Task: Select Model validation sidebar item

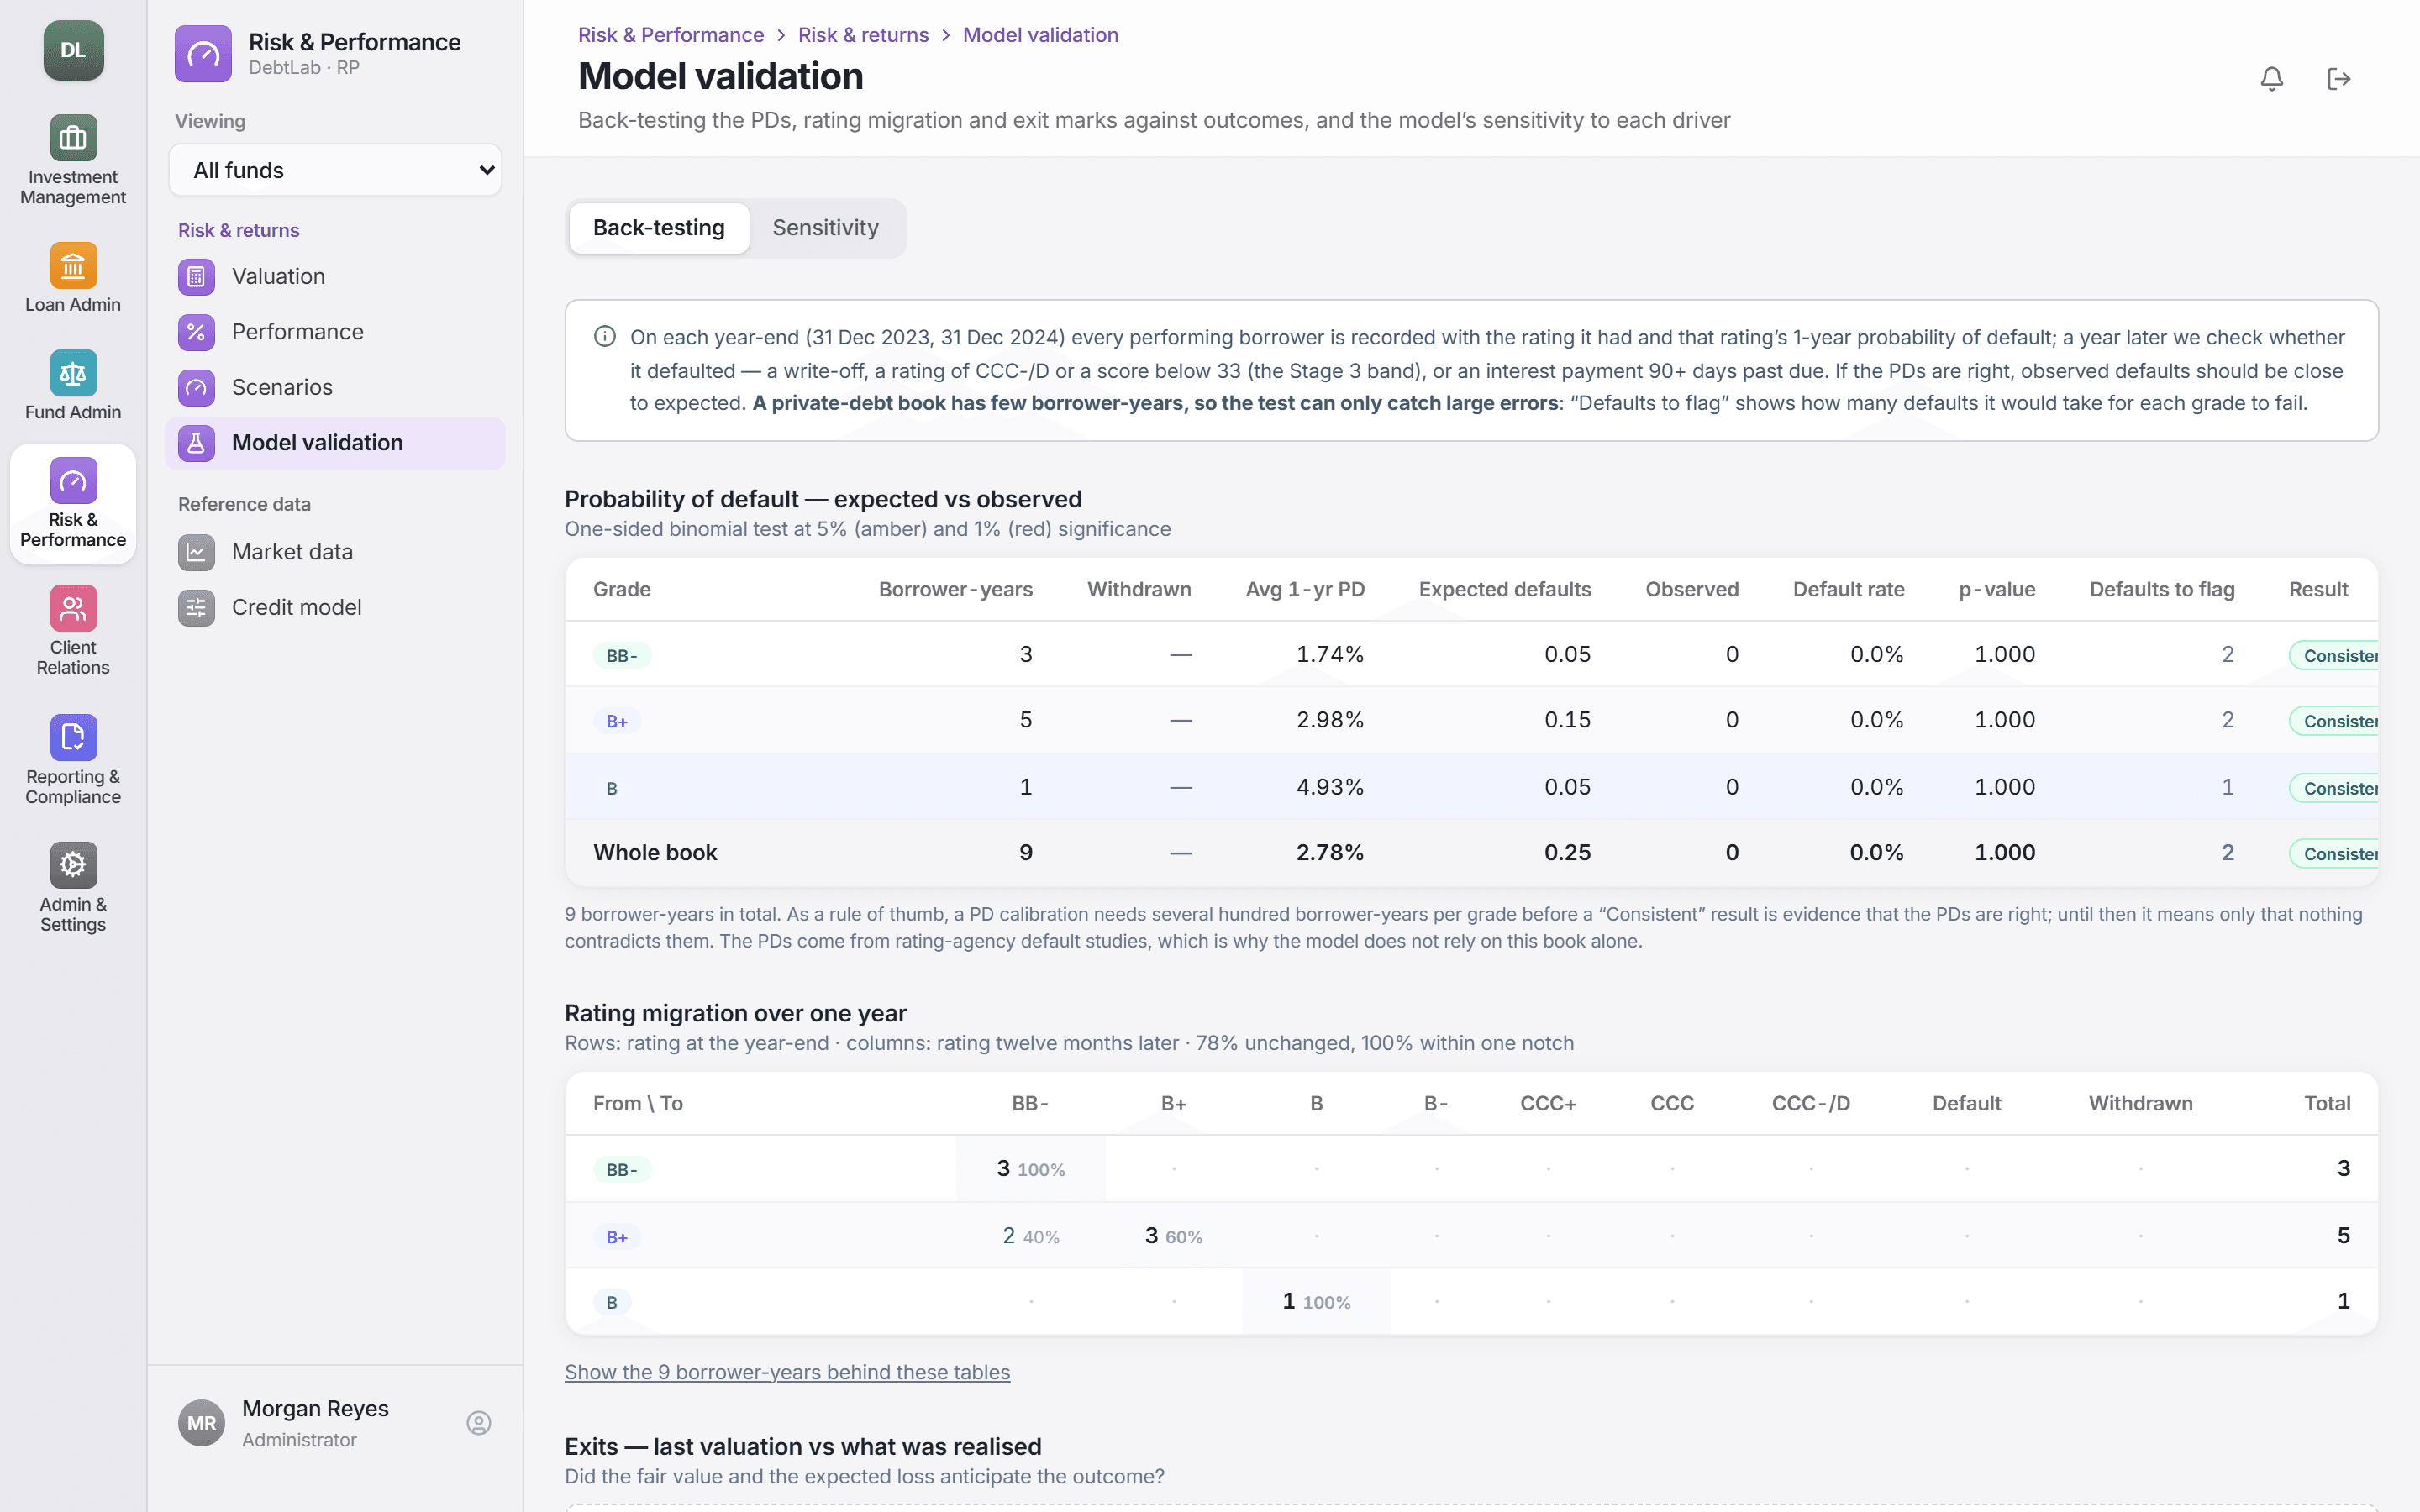Action: coord(335,443)
